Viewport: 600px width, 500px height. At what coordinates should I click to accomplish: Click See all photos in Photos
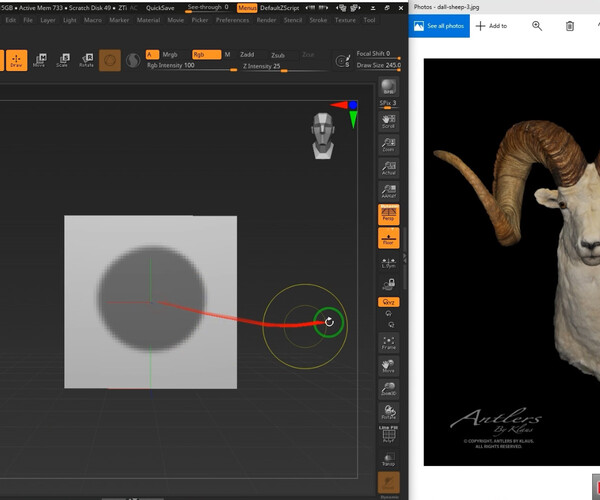coord(439,26)
